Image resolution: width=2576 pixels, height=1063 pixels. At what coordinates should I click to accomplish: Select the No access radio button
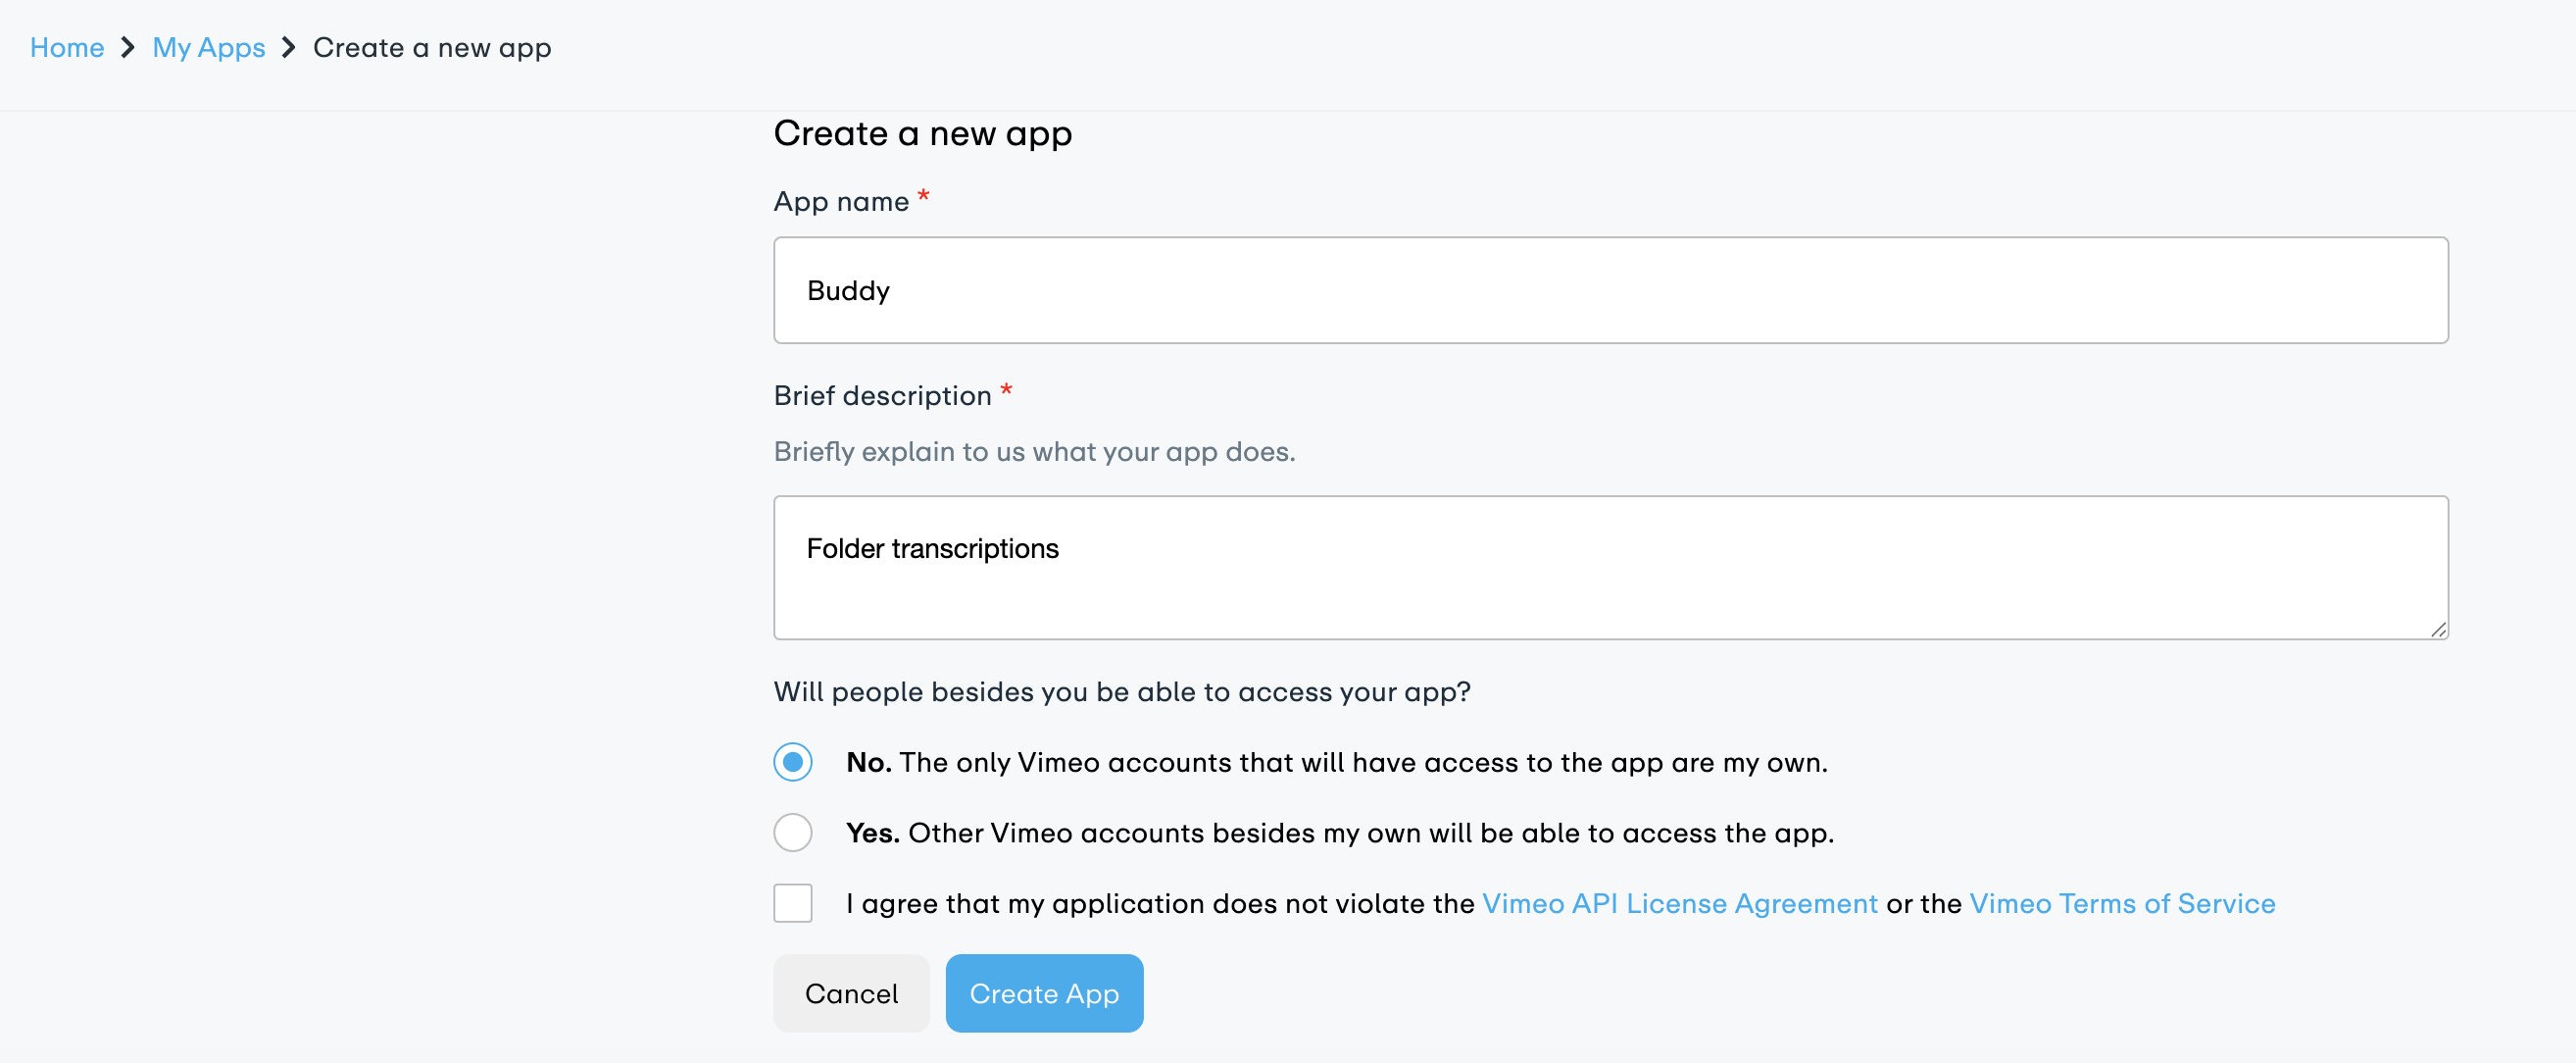(792, 762)
